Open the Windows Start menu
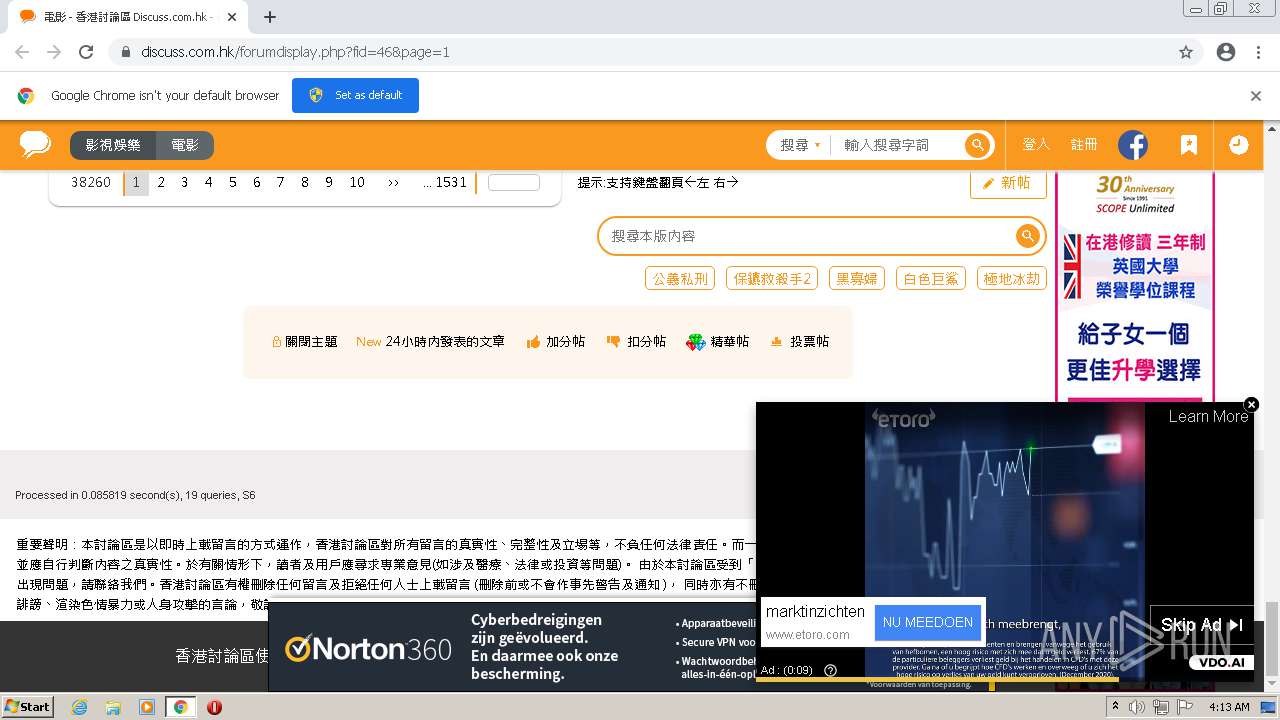The height and width of the screenshot is (720, 1280). [27, 707]
